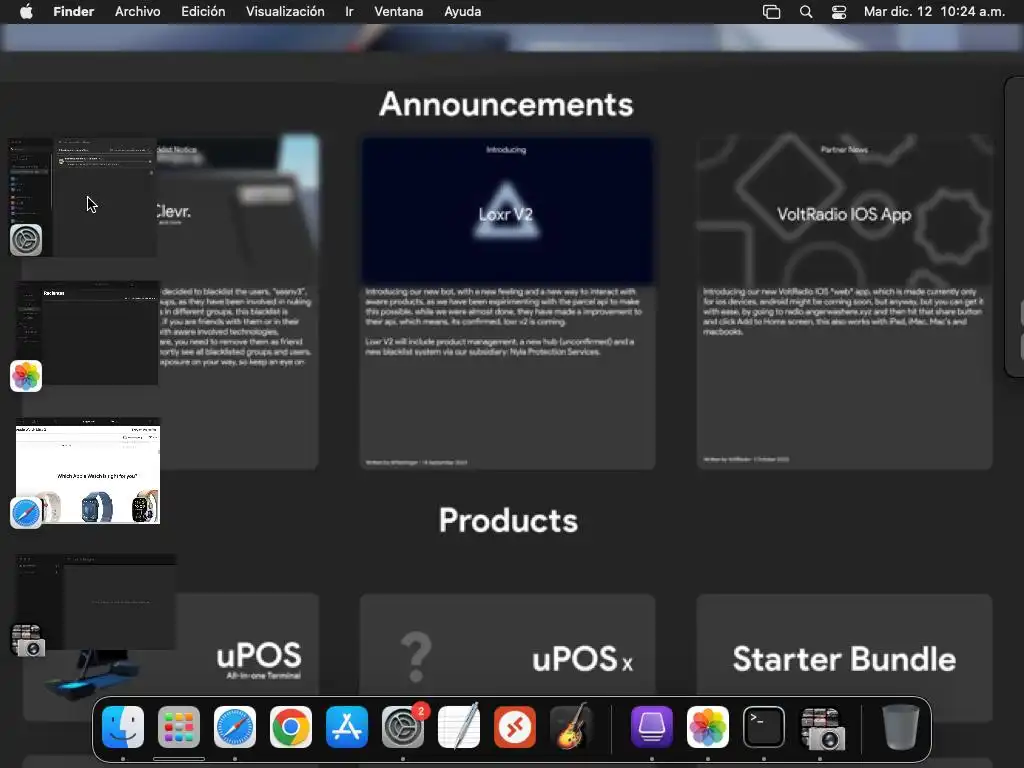Open the Finder menu
The height and width of the screenshot is (768, 1024).
[73, 12]
